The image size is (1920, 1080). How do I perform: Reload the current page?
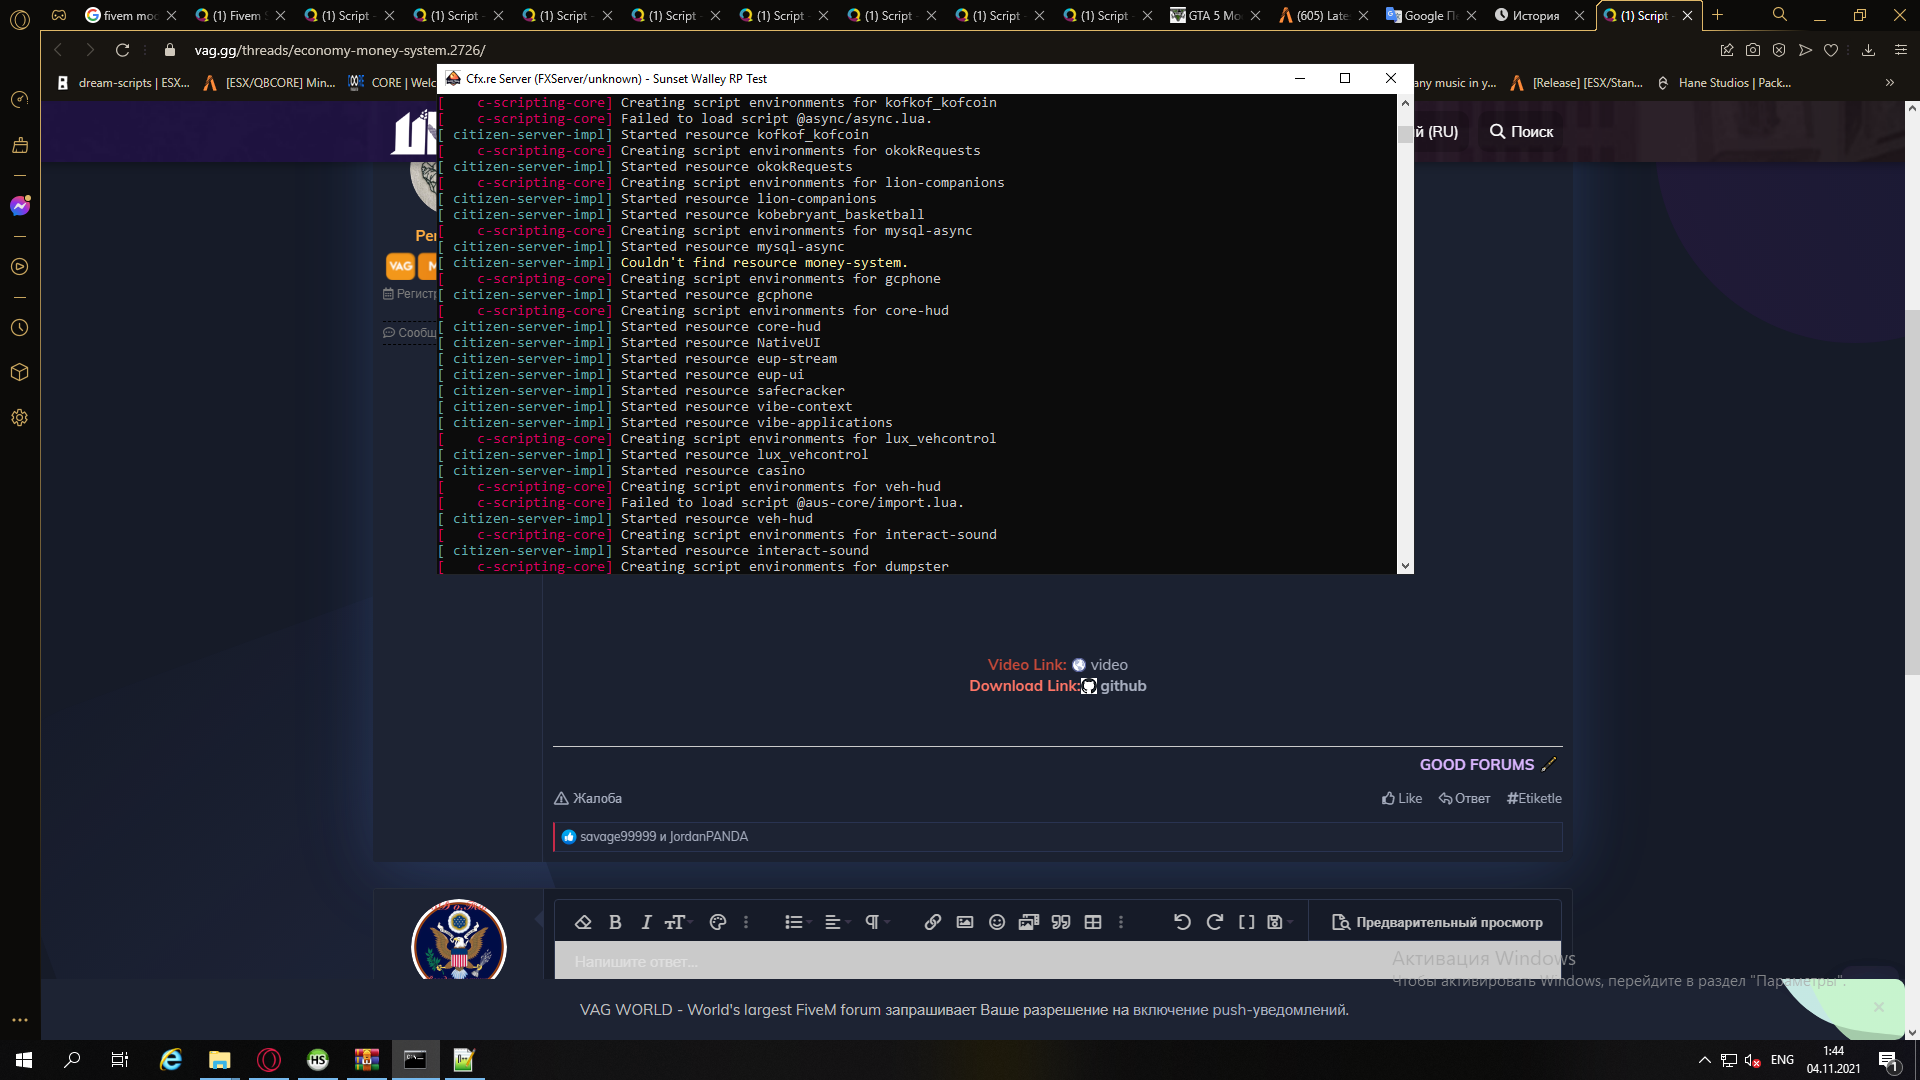pos(122,50)
